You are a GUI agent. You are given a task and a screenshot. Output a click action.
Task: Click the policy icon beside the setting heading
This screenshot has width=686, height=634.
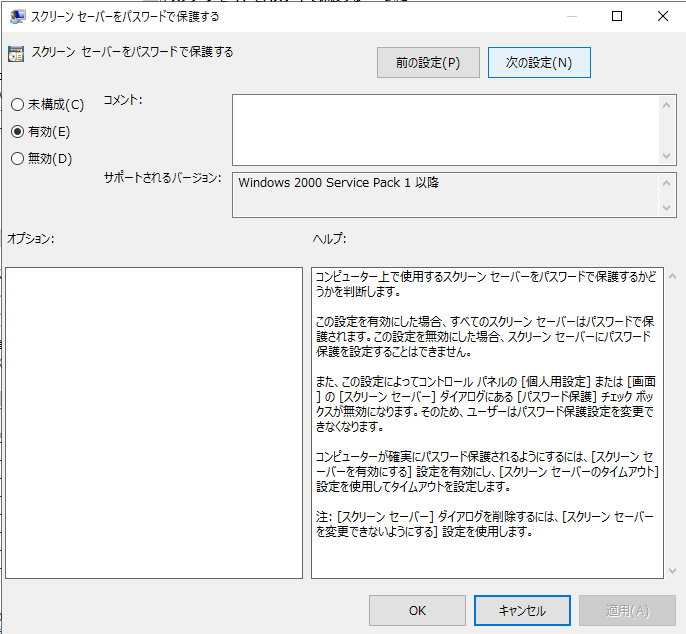point(16,54)
